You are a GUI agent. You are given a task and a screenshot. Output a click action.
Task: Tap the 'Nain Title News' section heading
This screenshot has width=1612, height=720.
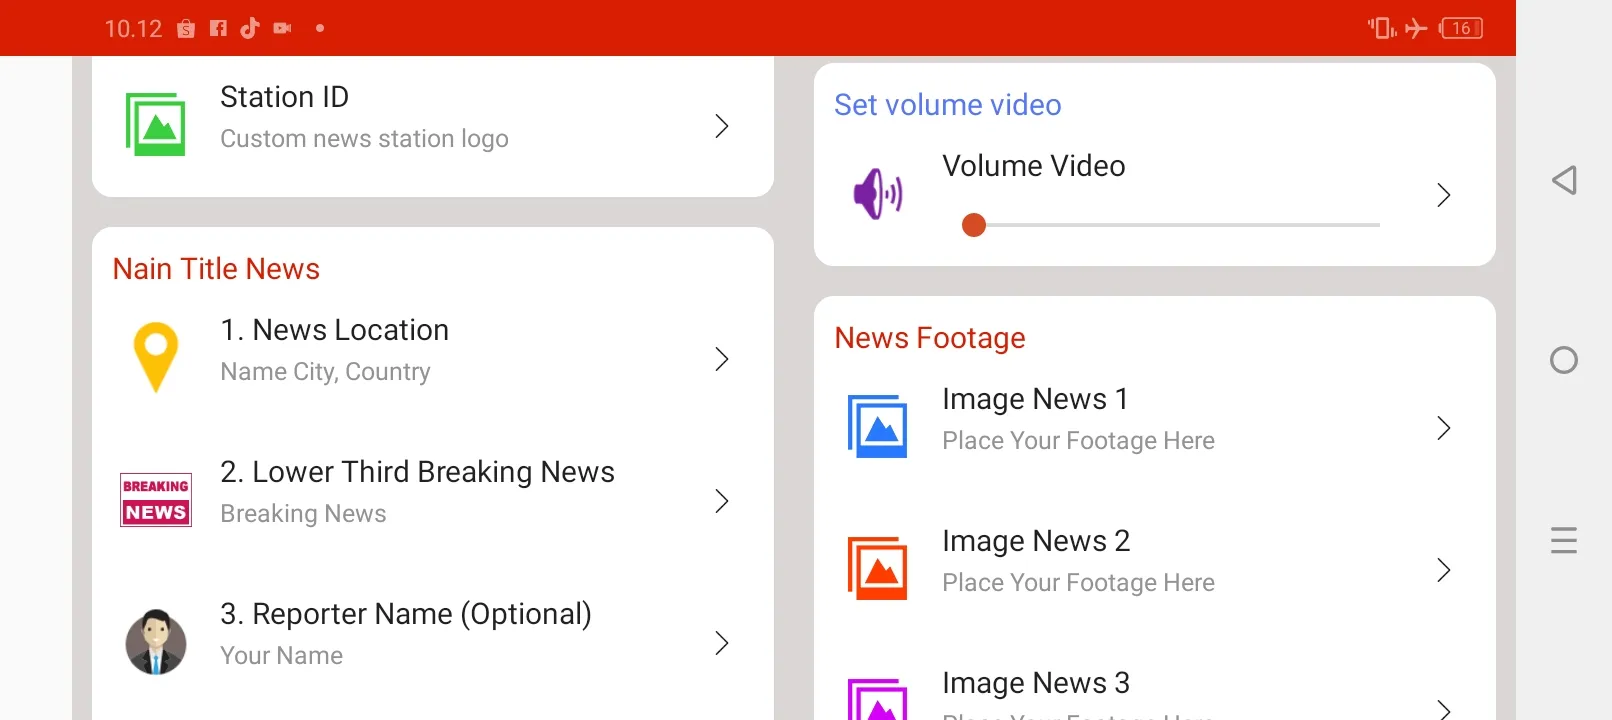(x=216, y=269)
